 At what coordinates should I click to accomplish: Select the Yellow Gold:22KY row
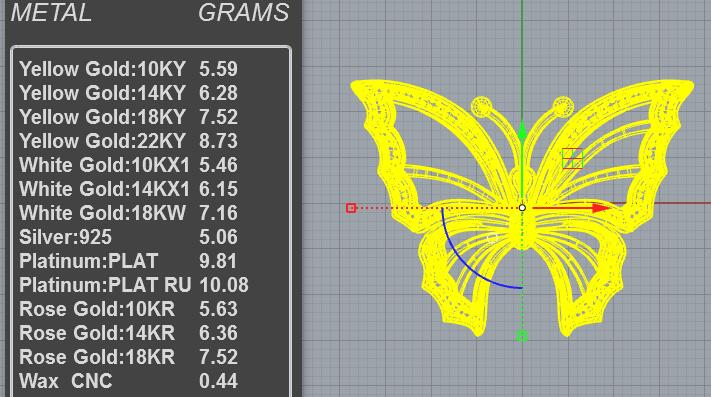click(128, 141)
